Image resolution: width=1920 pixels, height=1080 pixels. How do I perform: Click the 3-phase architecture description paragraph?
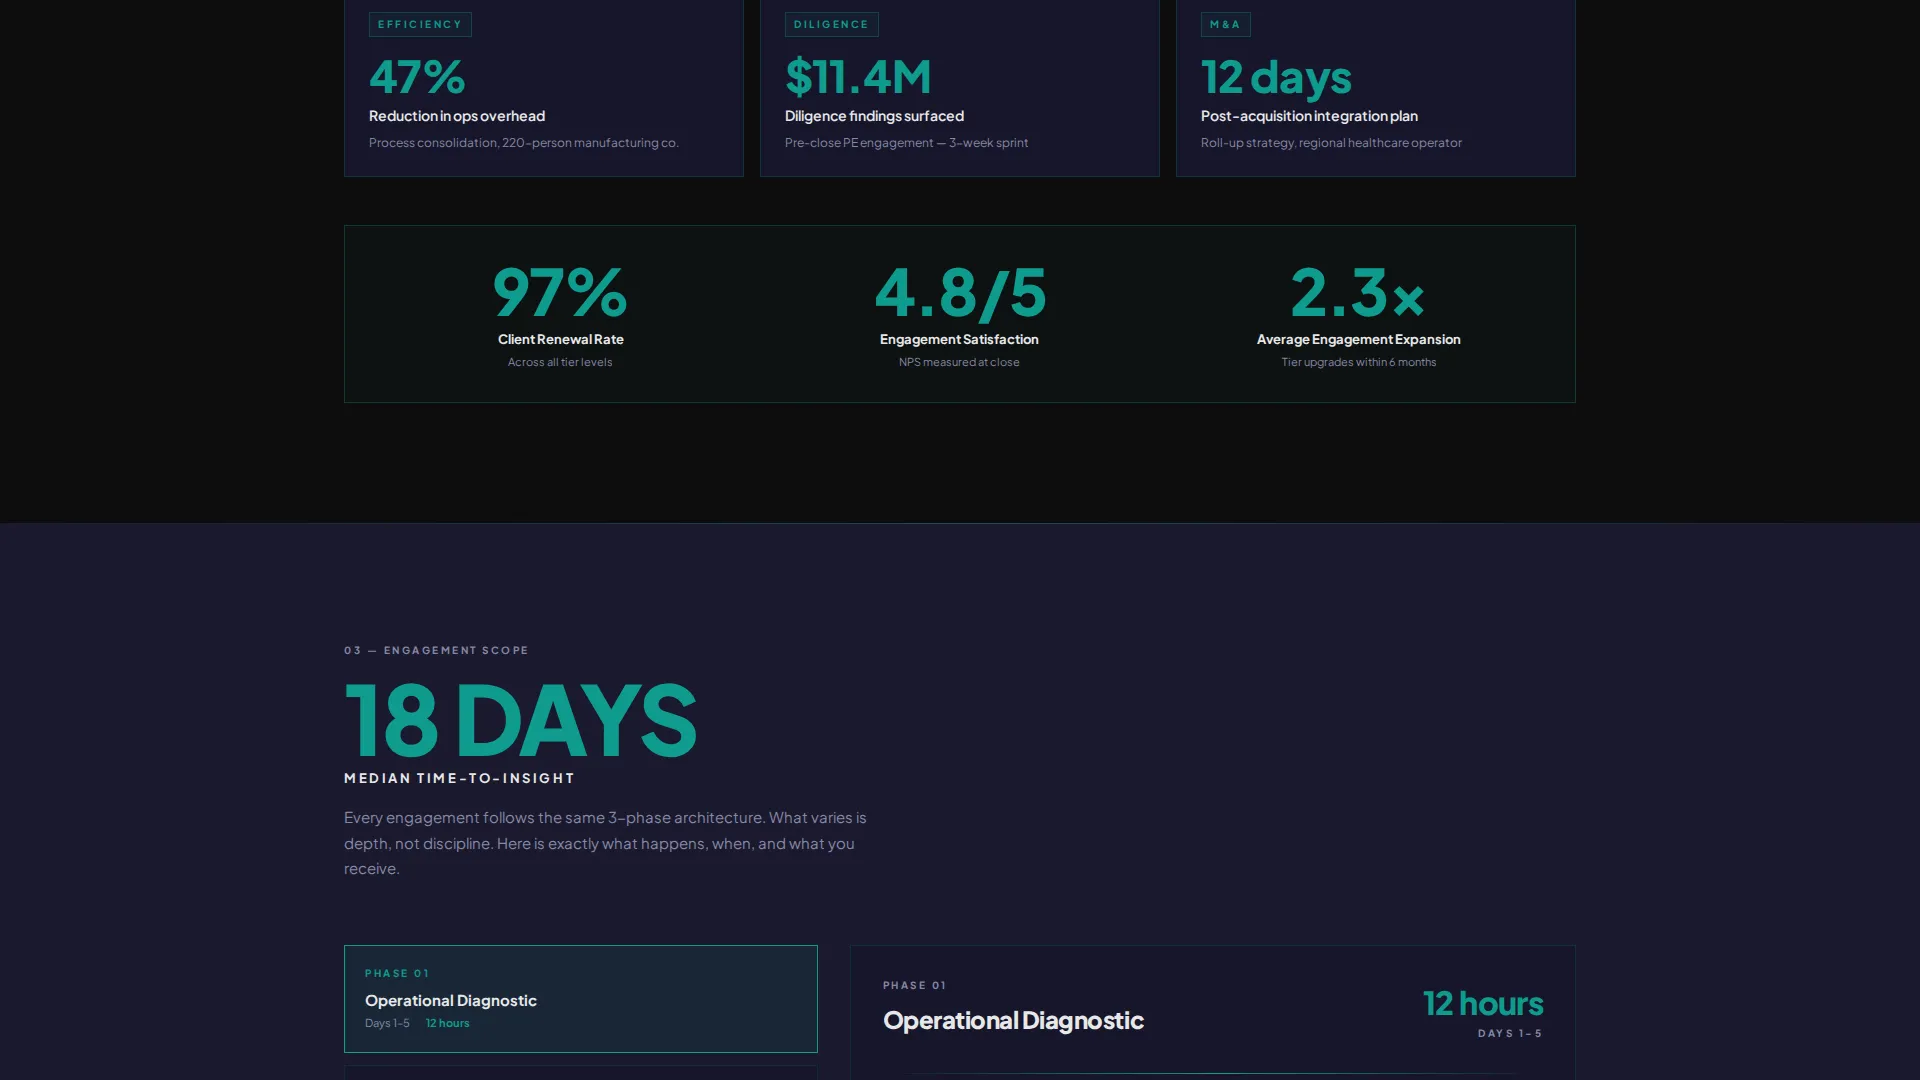pyautogui.click(x=605, y=843)
